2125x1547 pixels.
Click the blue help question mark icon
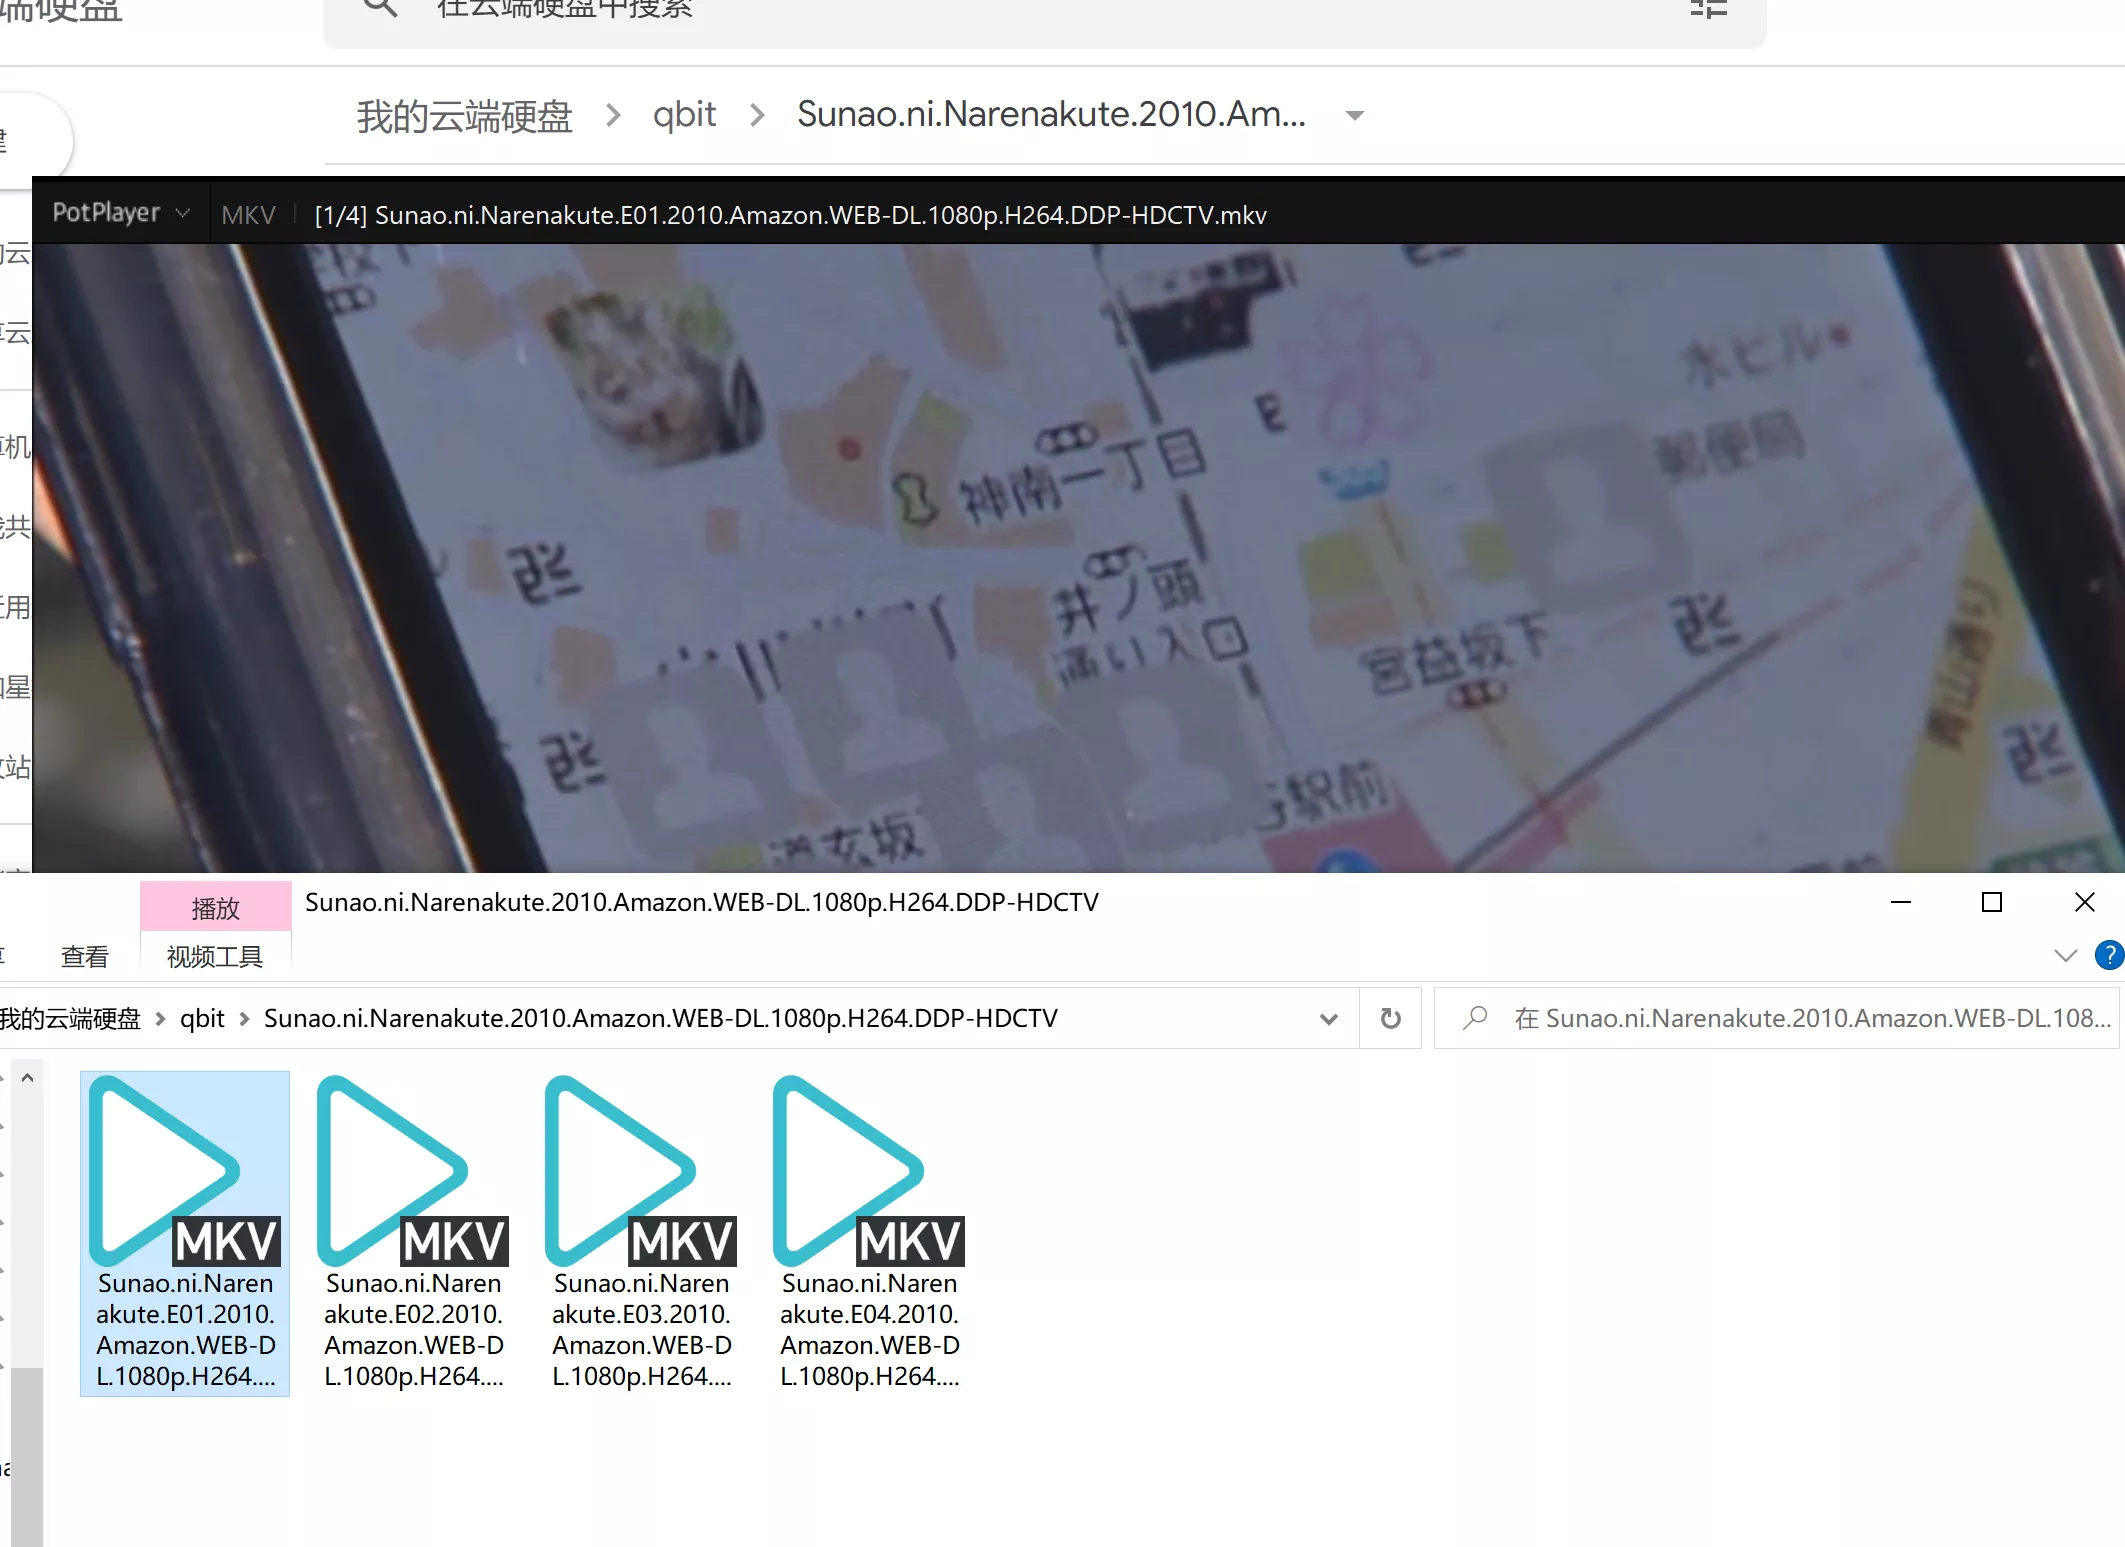pos(2108,955)
